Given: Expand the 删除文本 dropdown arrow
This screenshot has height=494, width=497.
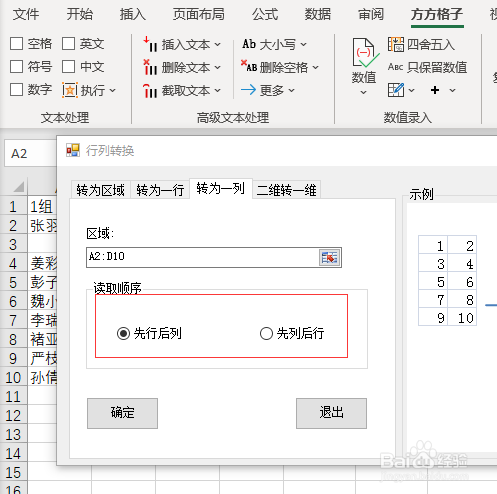Looking at the screenshot, I should point(217,67).
